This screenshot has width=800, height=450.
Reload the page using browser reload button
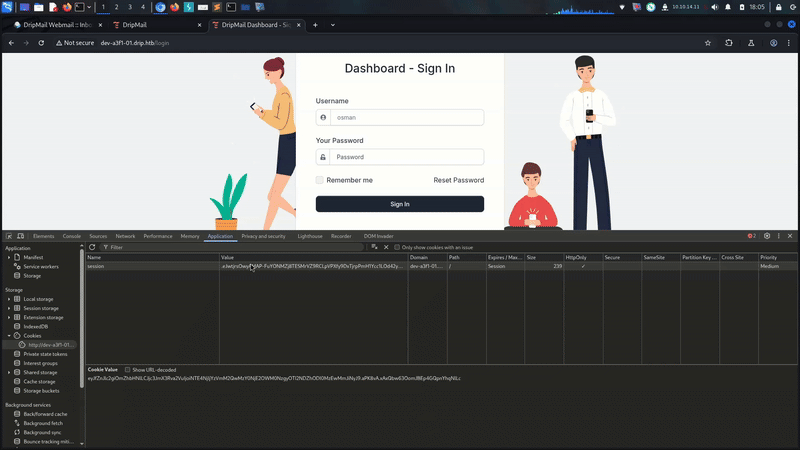(x=41, y=43)
